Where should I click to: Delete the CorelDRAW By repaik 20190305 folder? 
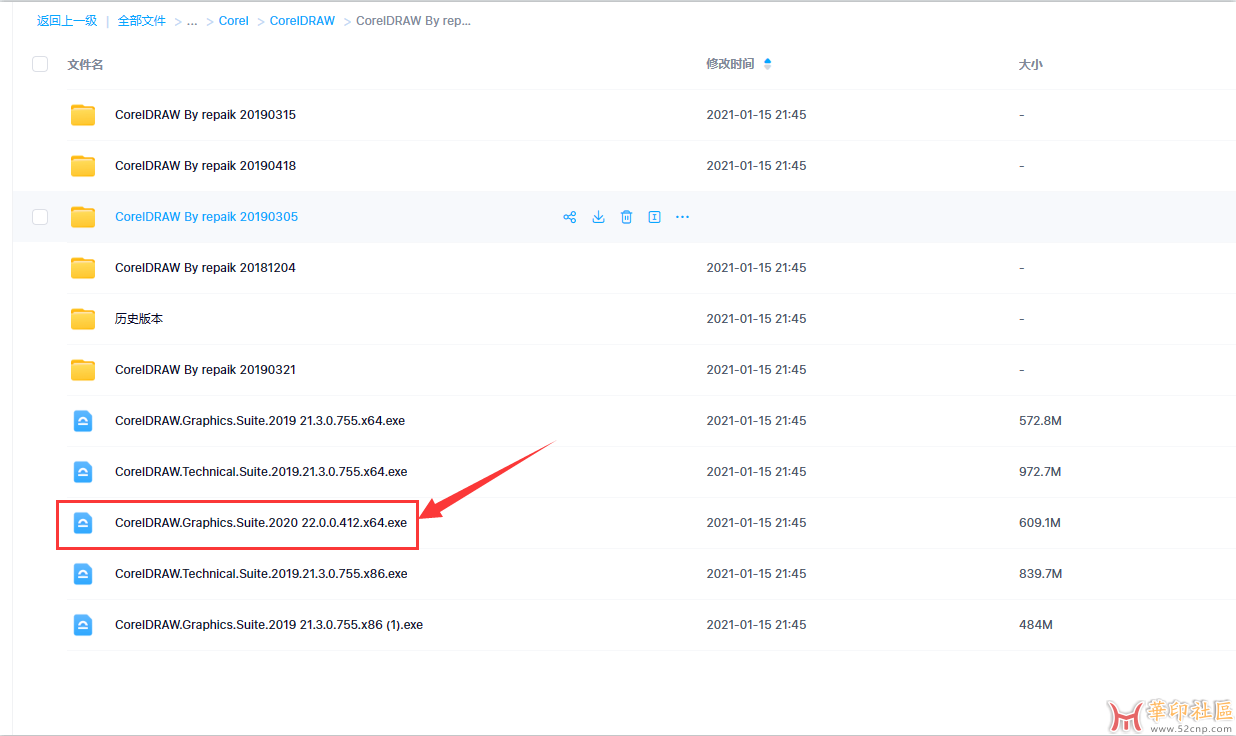(626, 217)
